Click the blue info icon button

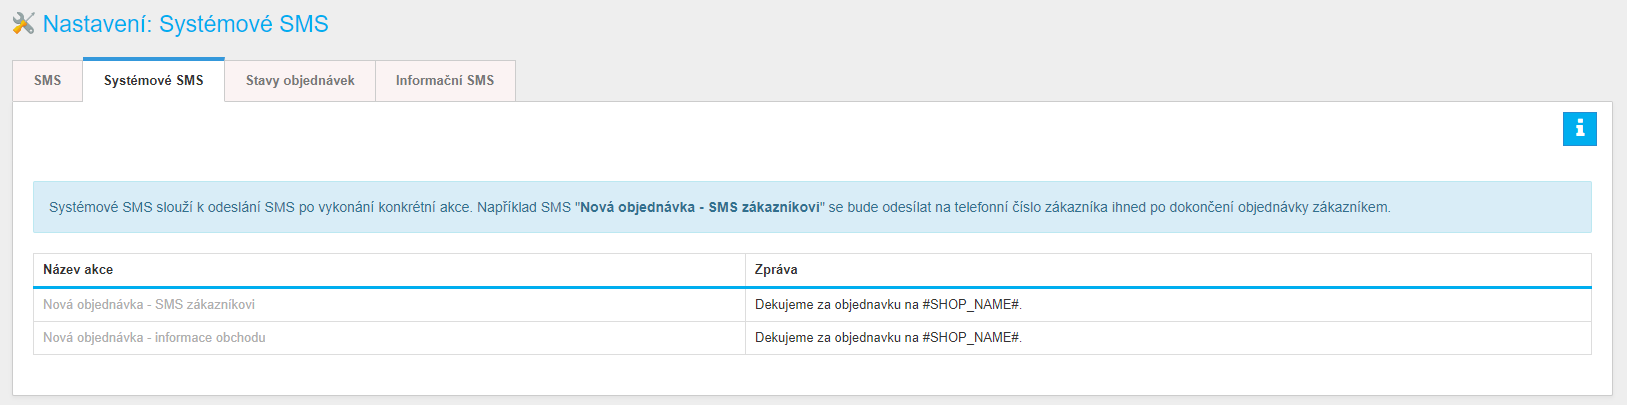click(1580, 129)
